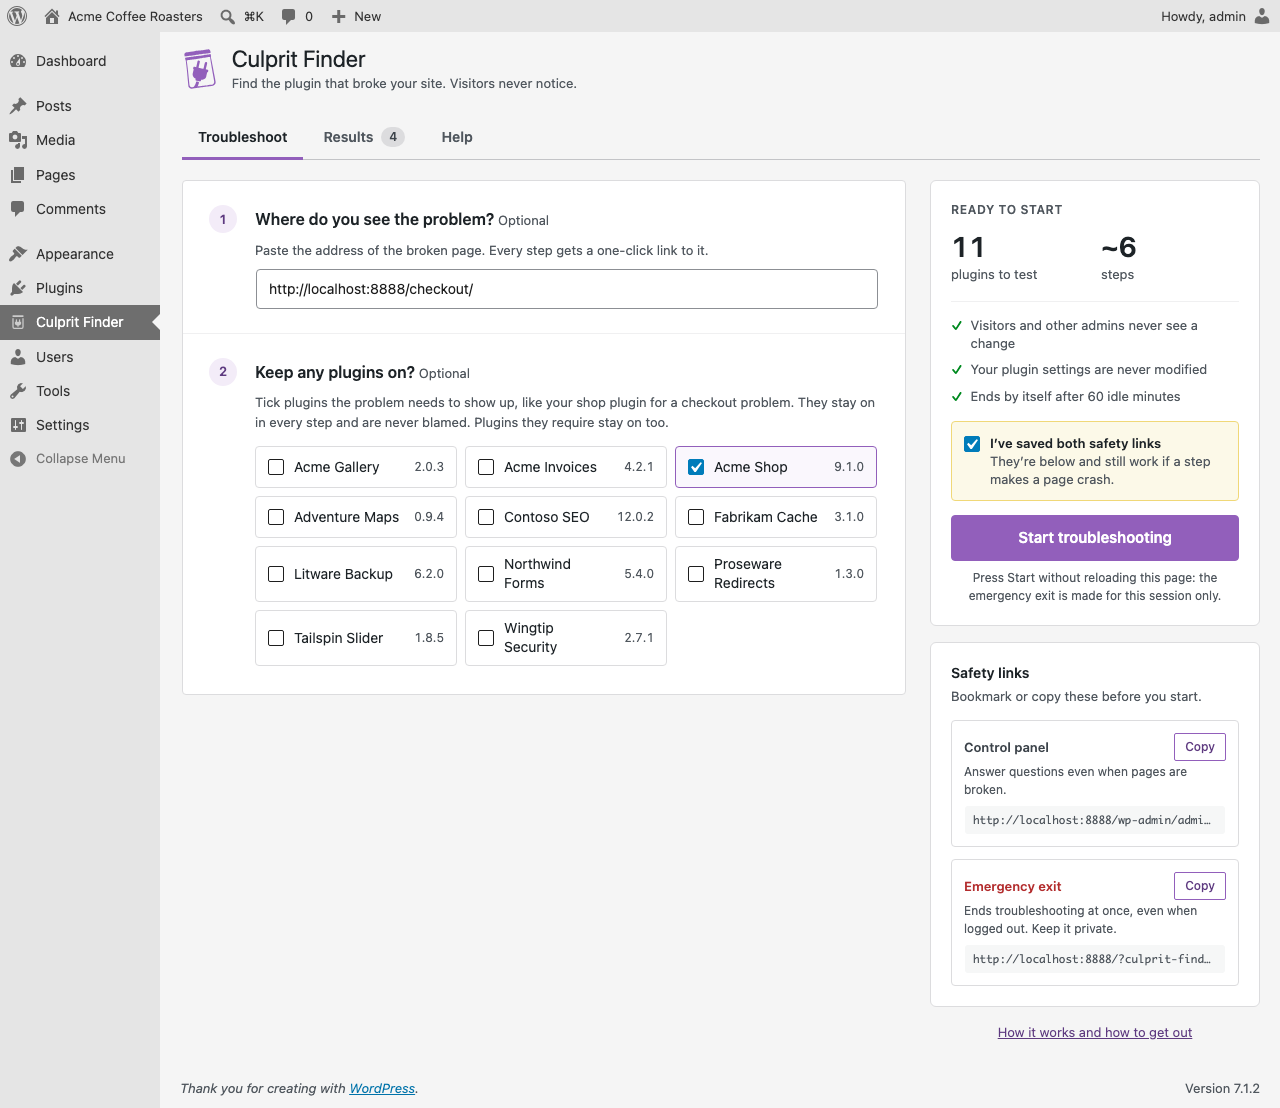Focus the broken page address field

coord(567,289)
